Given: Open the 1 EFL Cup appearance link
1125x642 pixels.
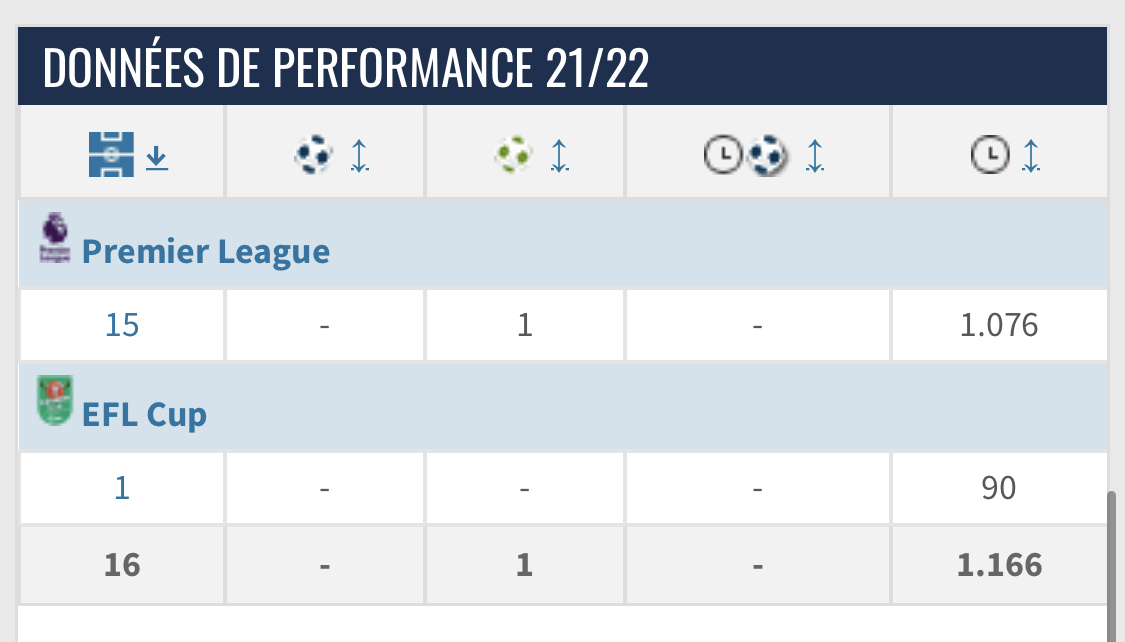Looking at the screenshot, I should coord(122,488).
